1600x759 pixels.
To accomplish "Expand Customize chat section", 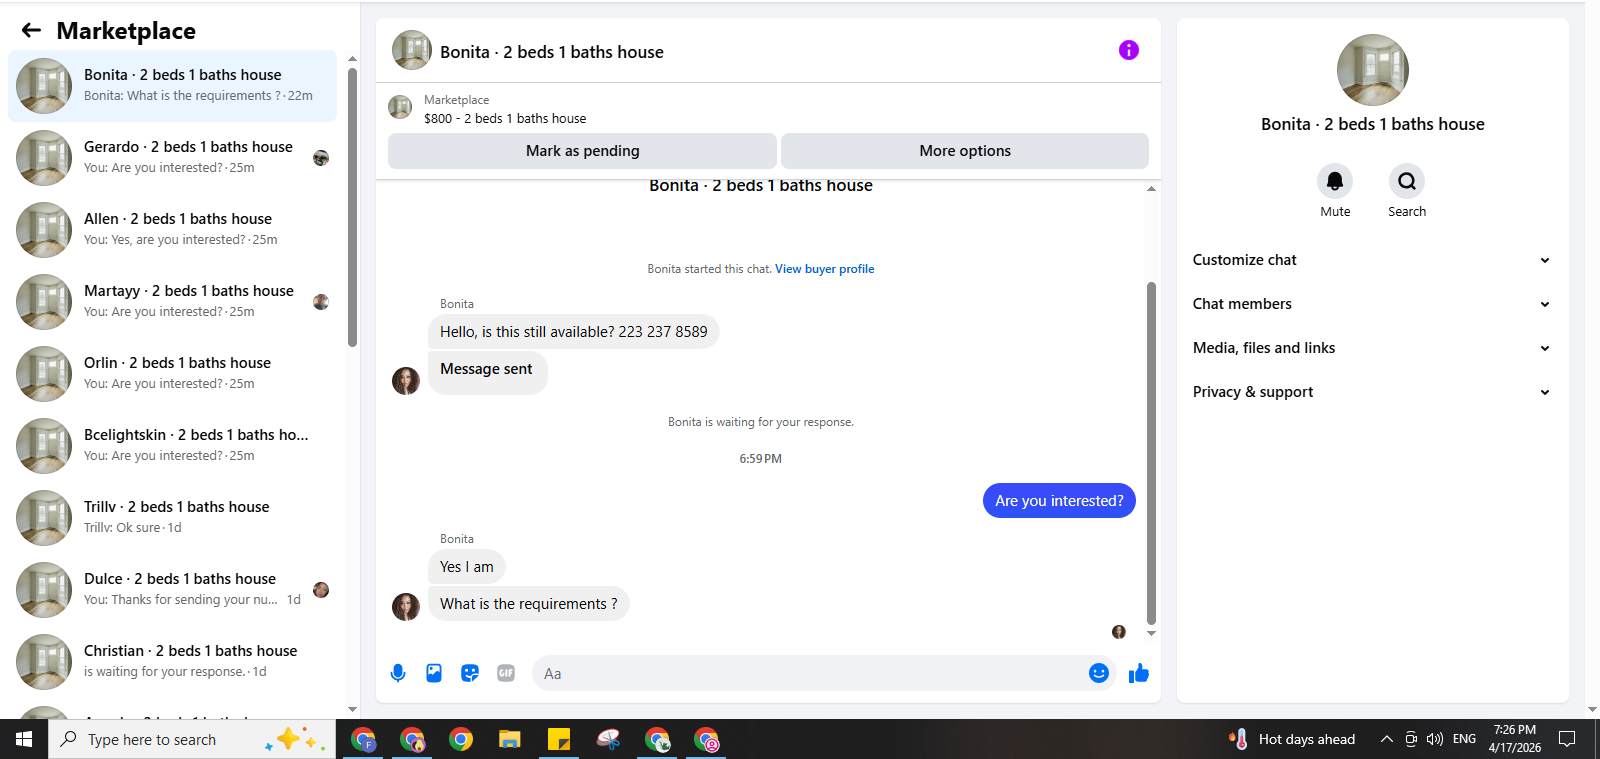I will pos(1372,260).
